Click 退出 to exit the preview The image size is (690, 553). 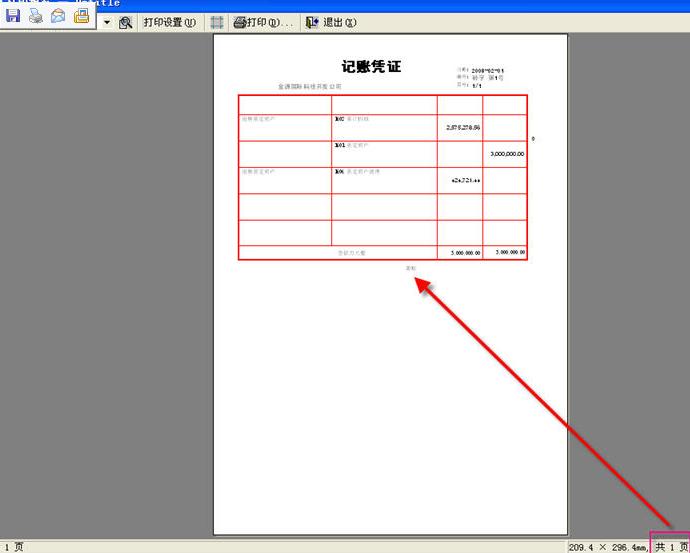click(331, 22)
